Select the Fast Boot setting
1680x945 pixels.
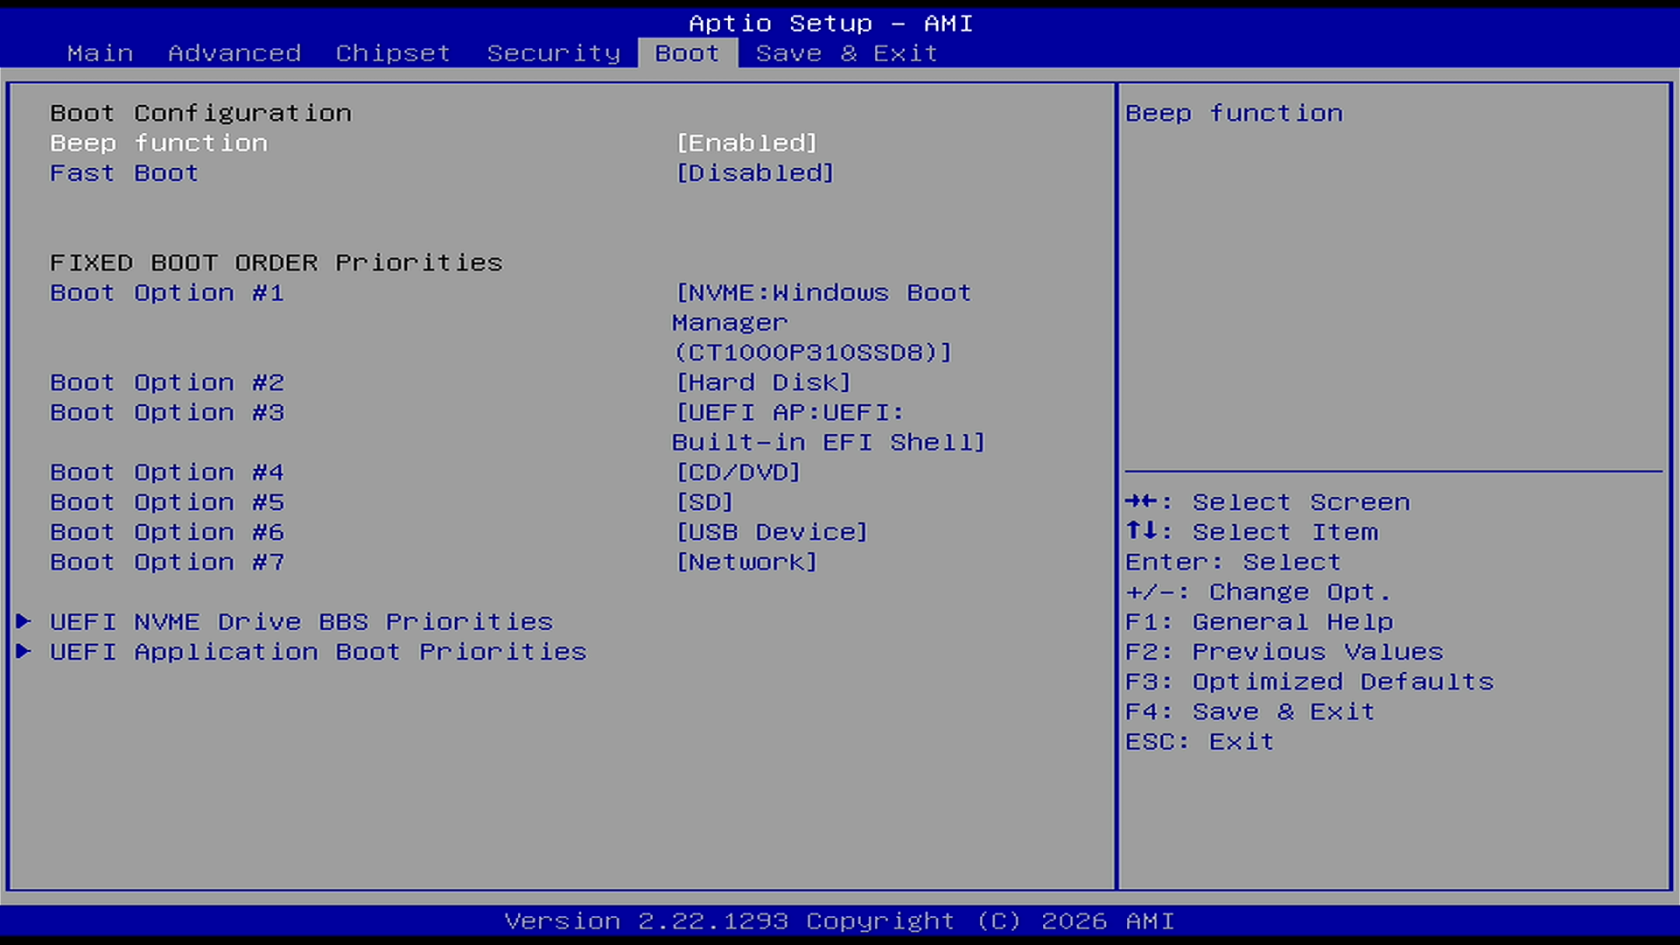[124, 173]
